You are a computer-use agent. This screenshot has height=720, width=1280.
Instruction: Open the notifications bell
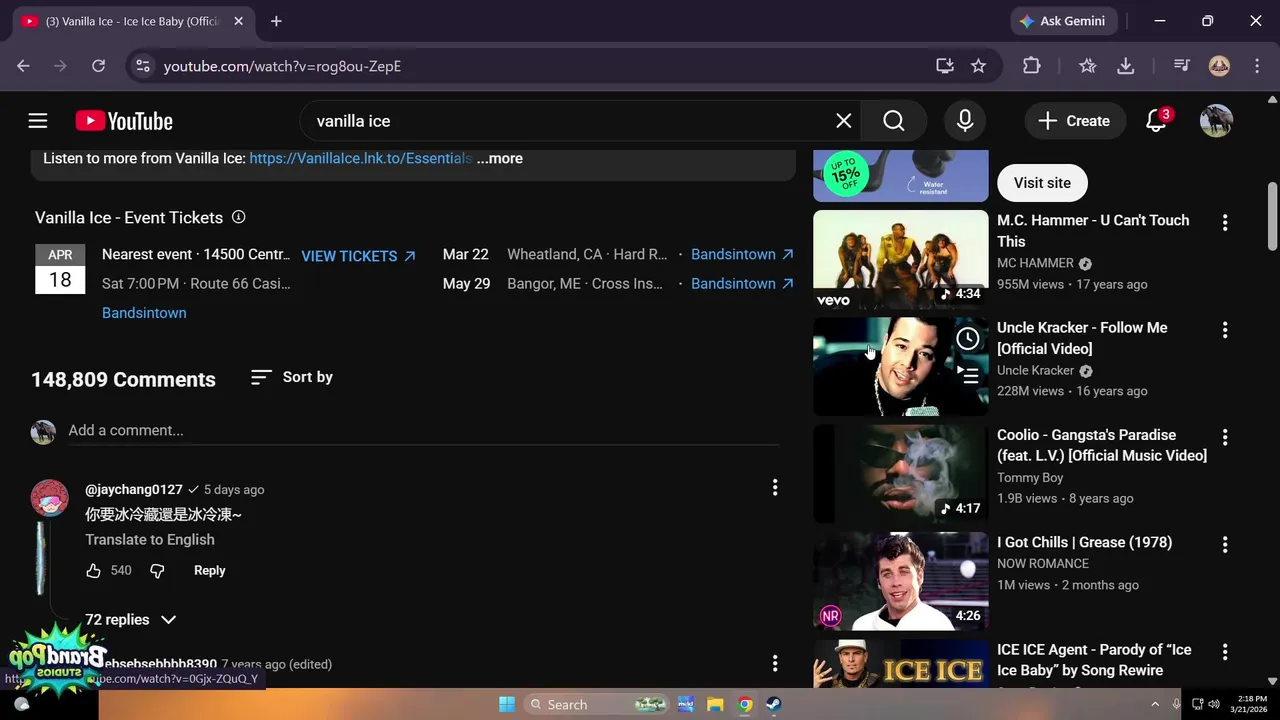coord(1156,121)
